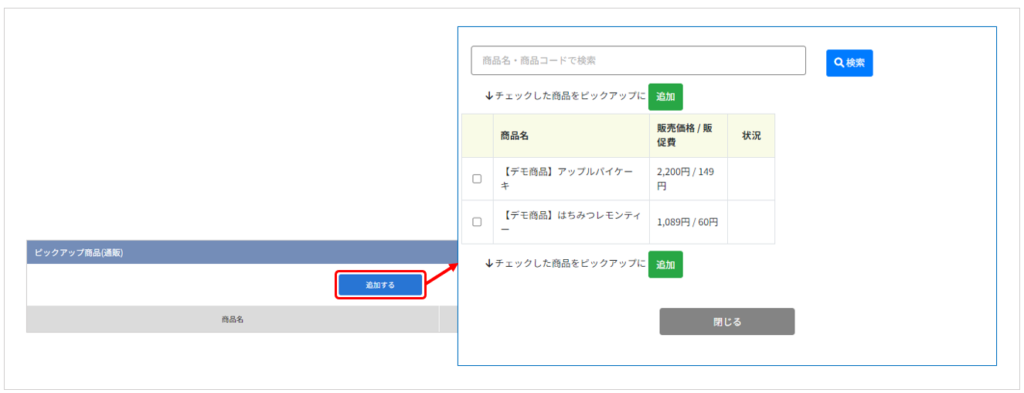Screen dimensions: 1024x393
Task: Select the 【デモ商品】アップルパイケーキ name cell
Action: (x=571, y=179)
